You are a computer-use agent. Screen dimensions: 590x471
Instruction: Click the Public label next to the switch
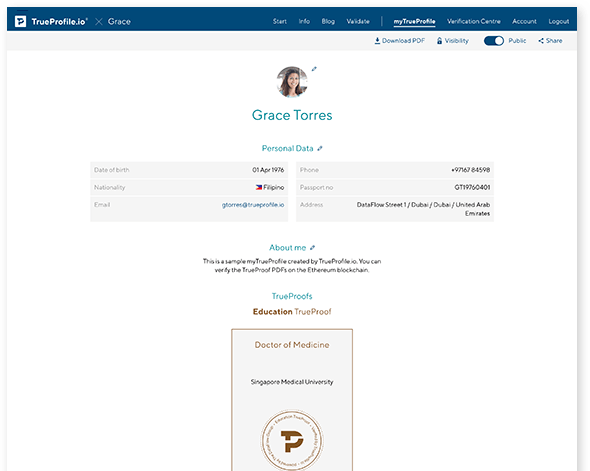[517, 41]
